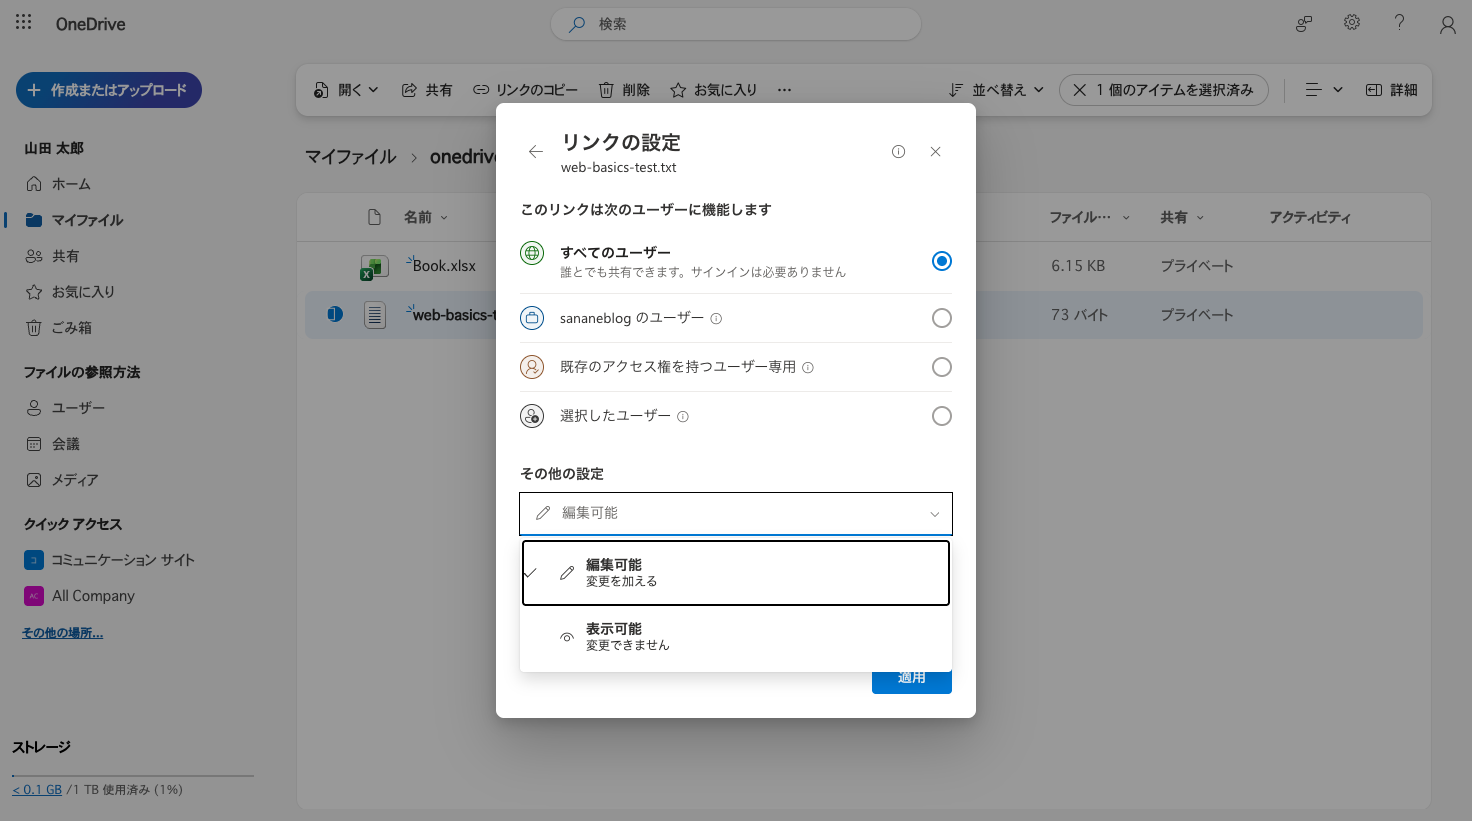
Task: Click the delete trash toolbar item 削除
Action: pos(624,90)
